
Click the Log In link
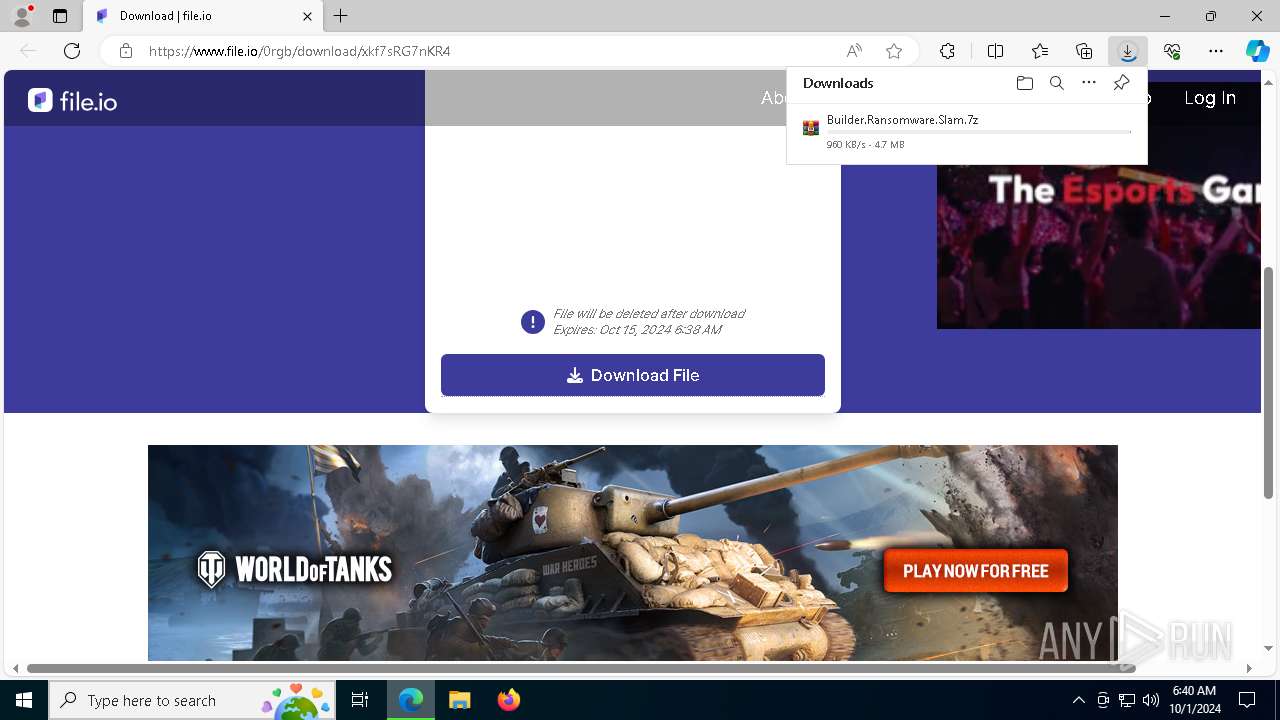click(x=1210, y=98)
